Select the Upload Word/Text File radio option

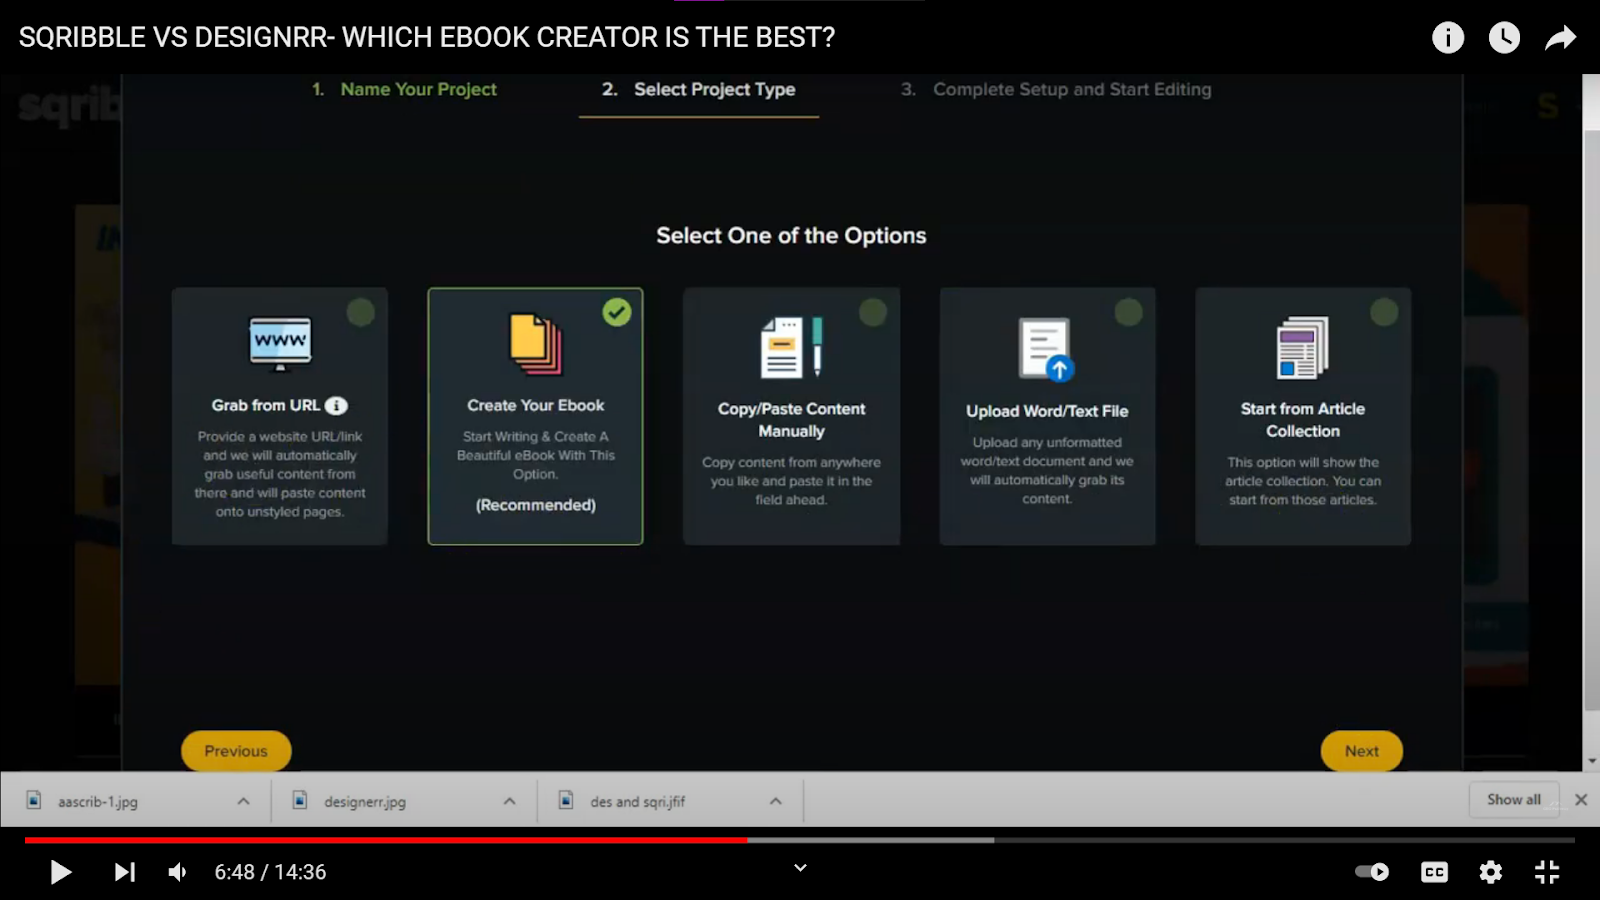pos(1129,312)
